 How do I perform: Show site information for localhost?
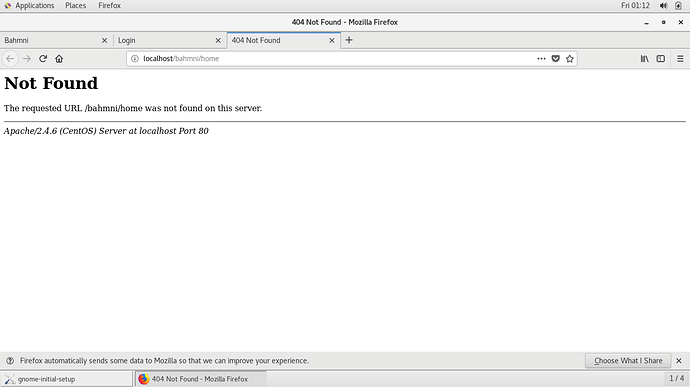click(x=135, y=59)
